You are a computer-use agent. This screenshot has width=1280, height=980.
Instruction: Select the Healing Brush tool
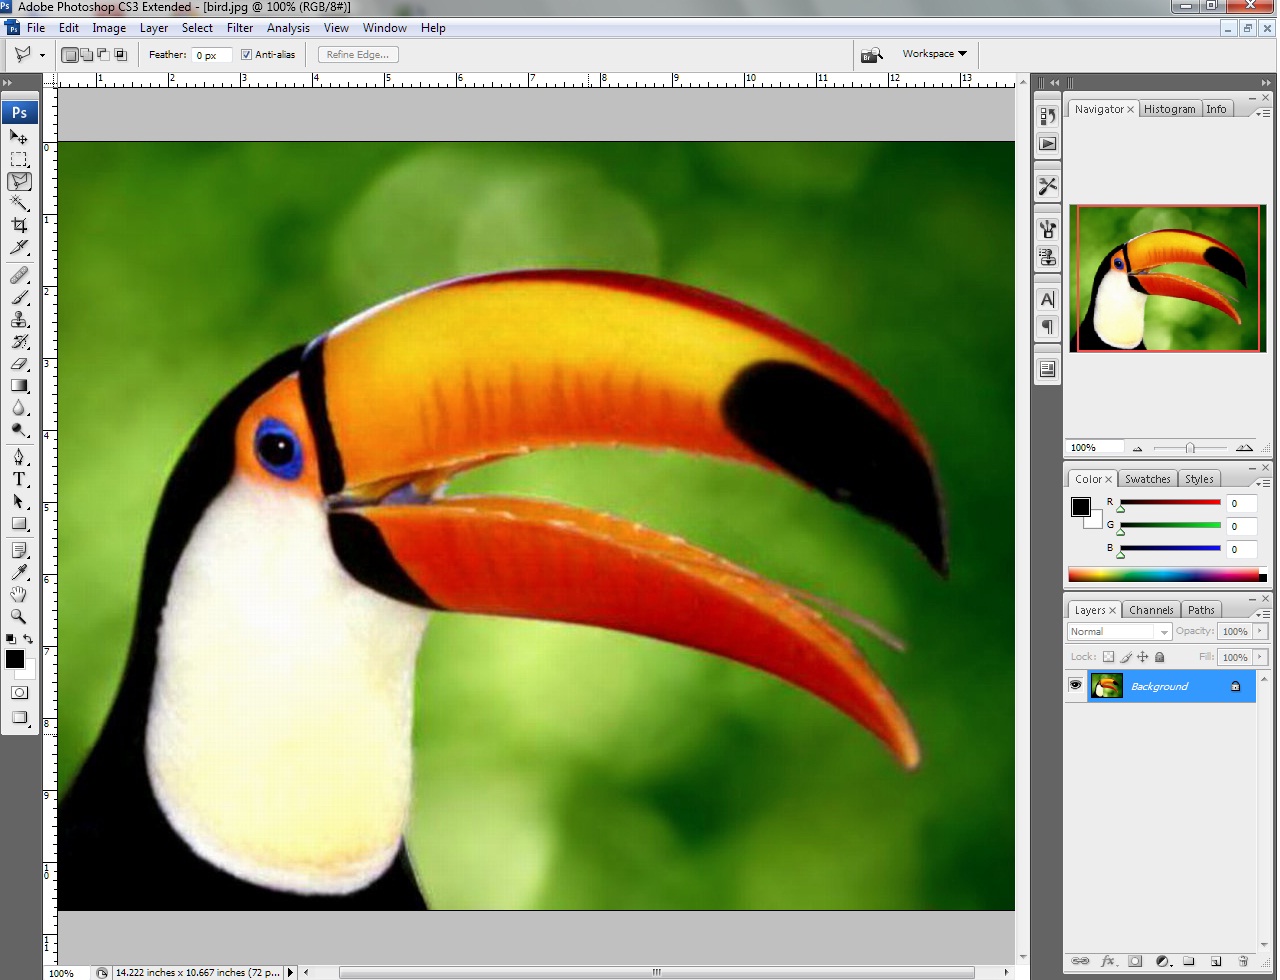point(19,275)
